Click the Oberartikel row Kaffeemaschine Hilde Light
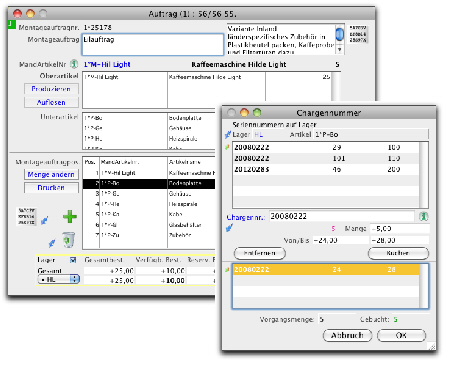Image resolution: width=454 pixels, height=366 pixels. click(x=207, y=77)
